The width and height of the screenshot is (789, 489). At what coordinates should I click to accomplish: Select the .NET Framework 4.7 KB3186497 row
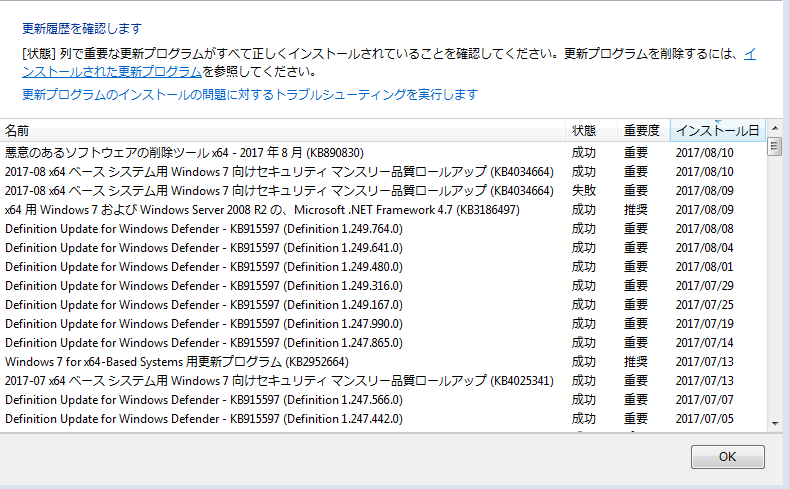[262, 210]
